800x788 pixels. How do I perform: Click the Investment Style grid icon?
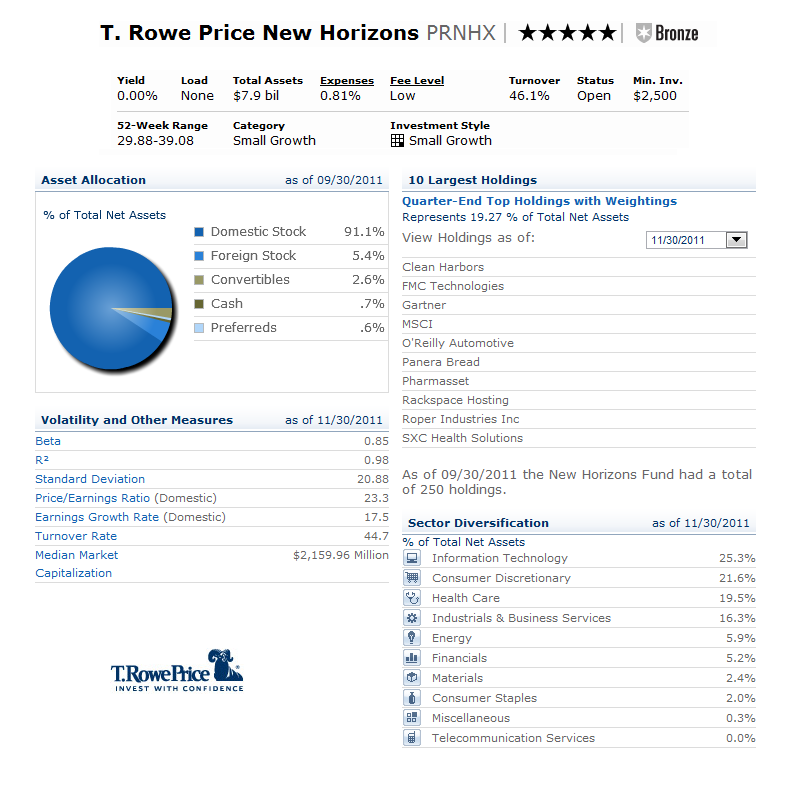click(397, 140)
